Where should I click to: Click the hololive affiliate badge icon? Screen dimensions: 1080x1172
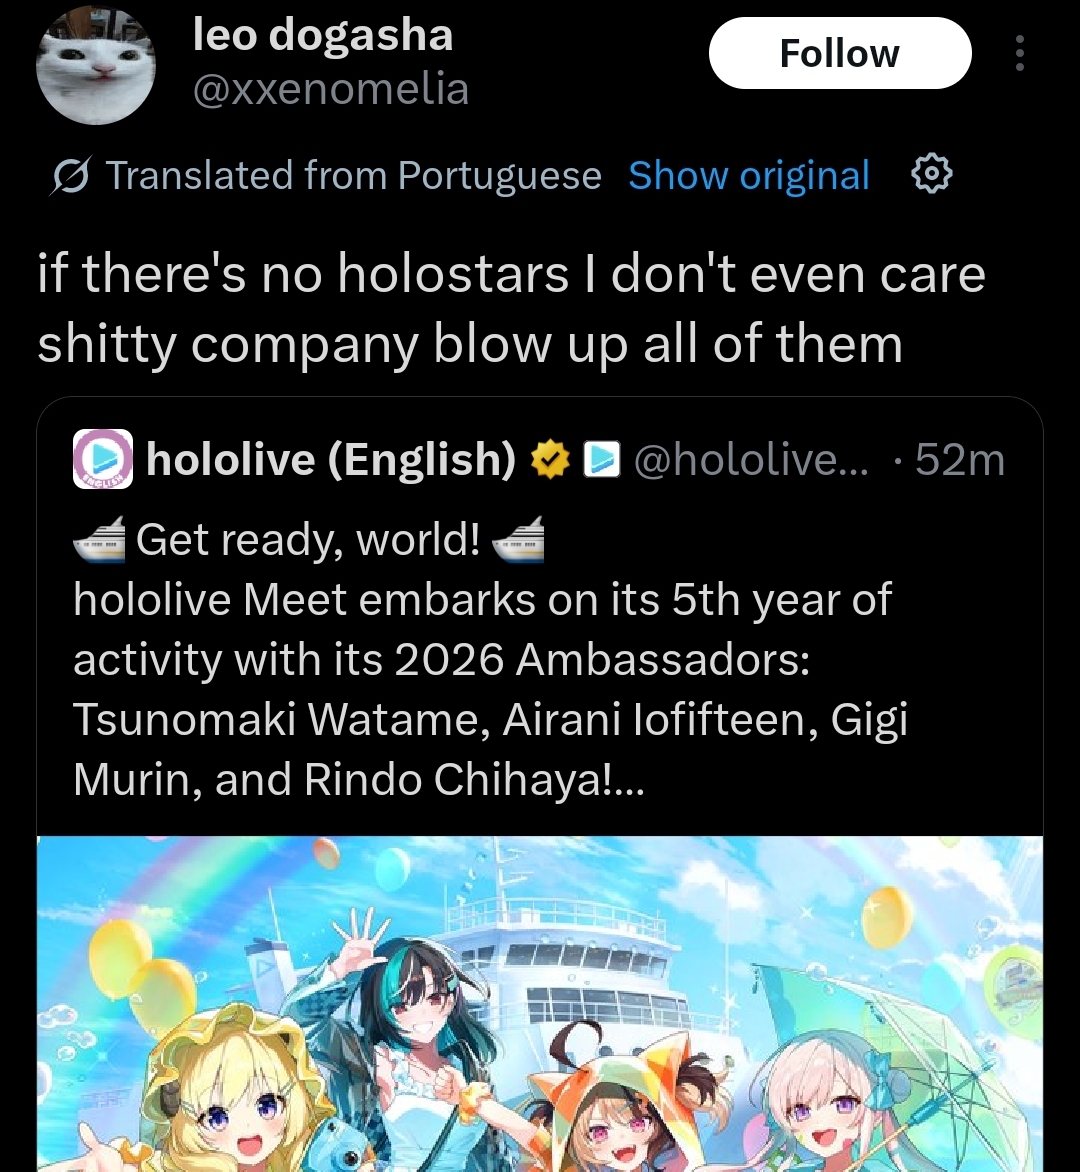click(602, 459)
